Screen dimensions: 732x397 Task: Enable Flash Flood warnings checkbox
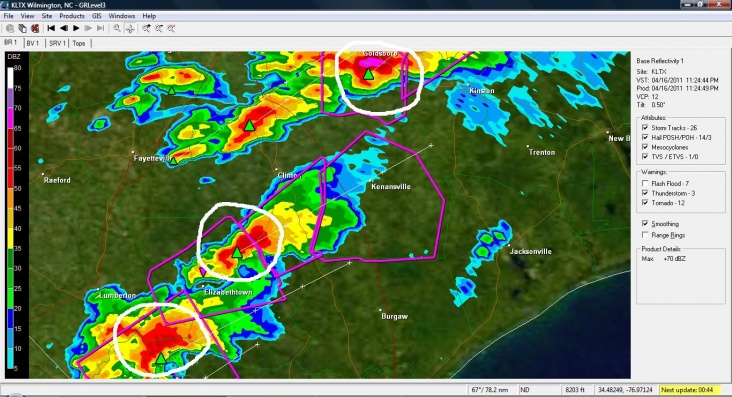[645, 184]
